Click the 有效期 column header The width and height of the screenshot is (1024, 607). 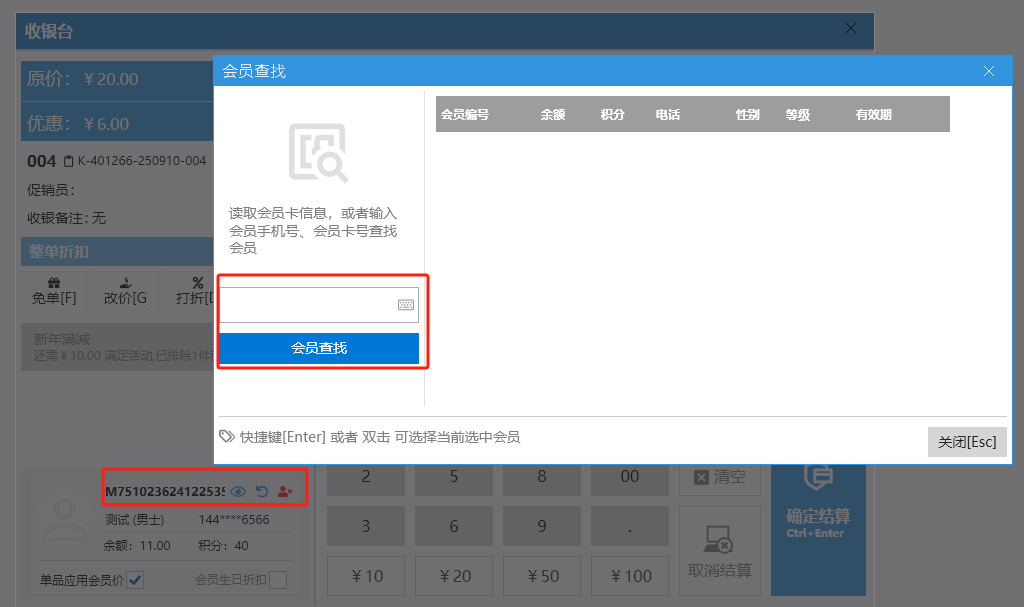[873, 115]
